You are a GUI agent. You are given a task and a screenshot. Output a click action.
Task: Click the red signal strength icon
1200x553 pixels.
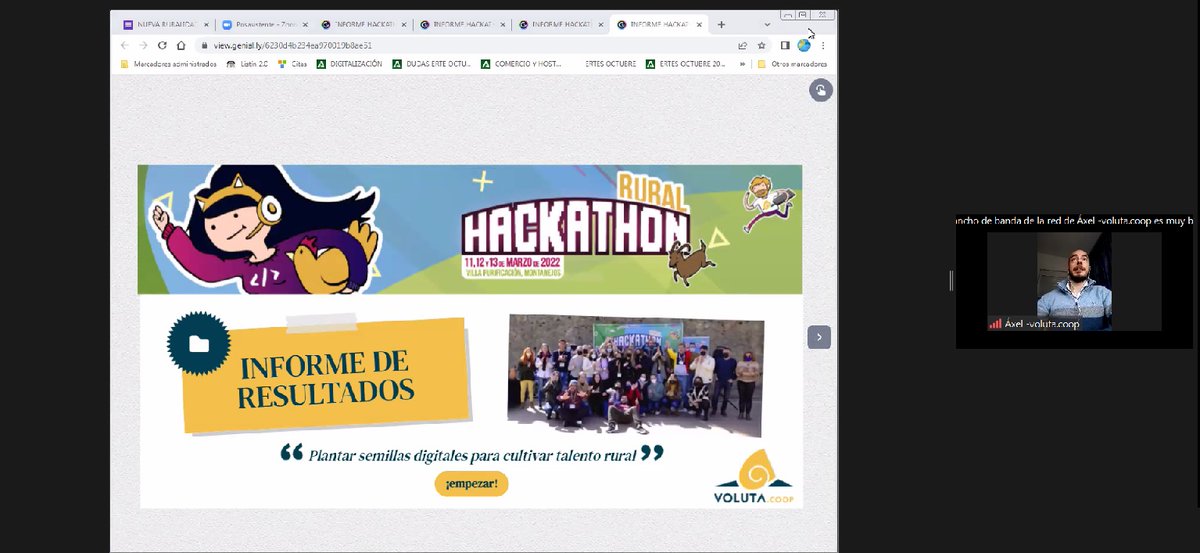coord(995,323)
